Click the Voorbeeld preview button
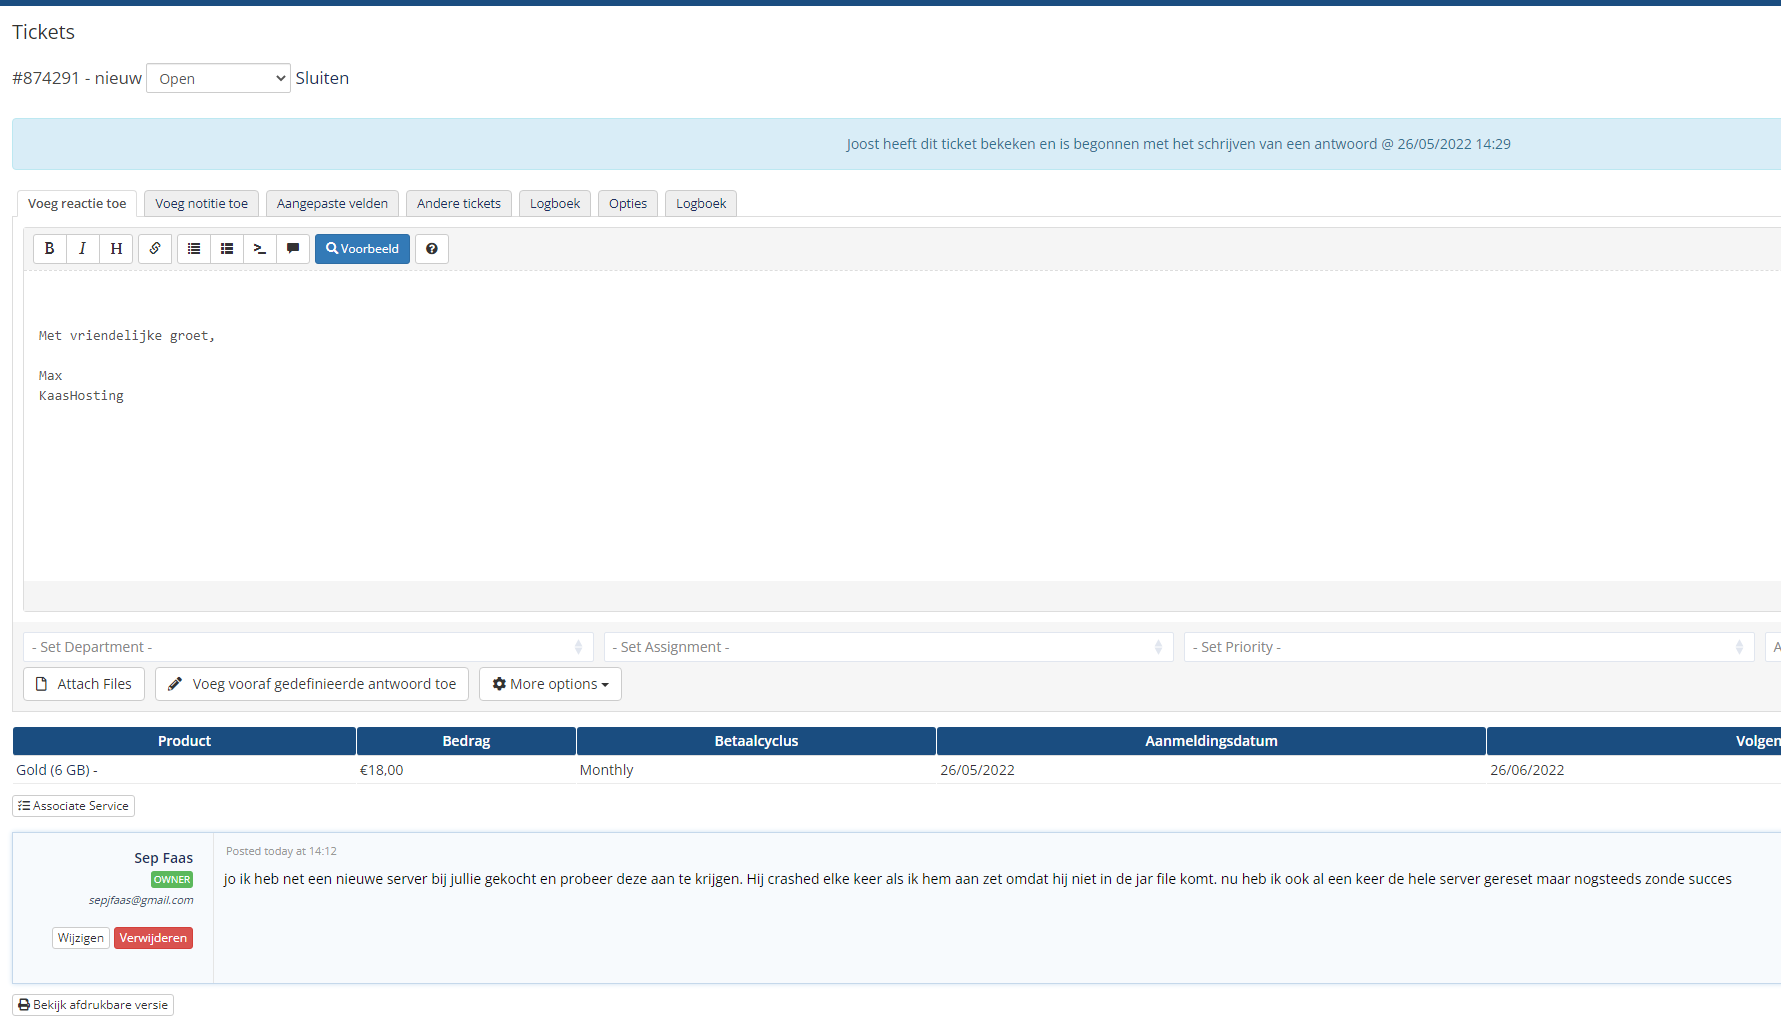1781x1027 pixels. coord(362,249)
